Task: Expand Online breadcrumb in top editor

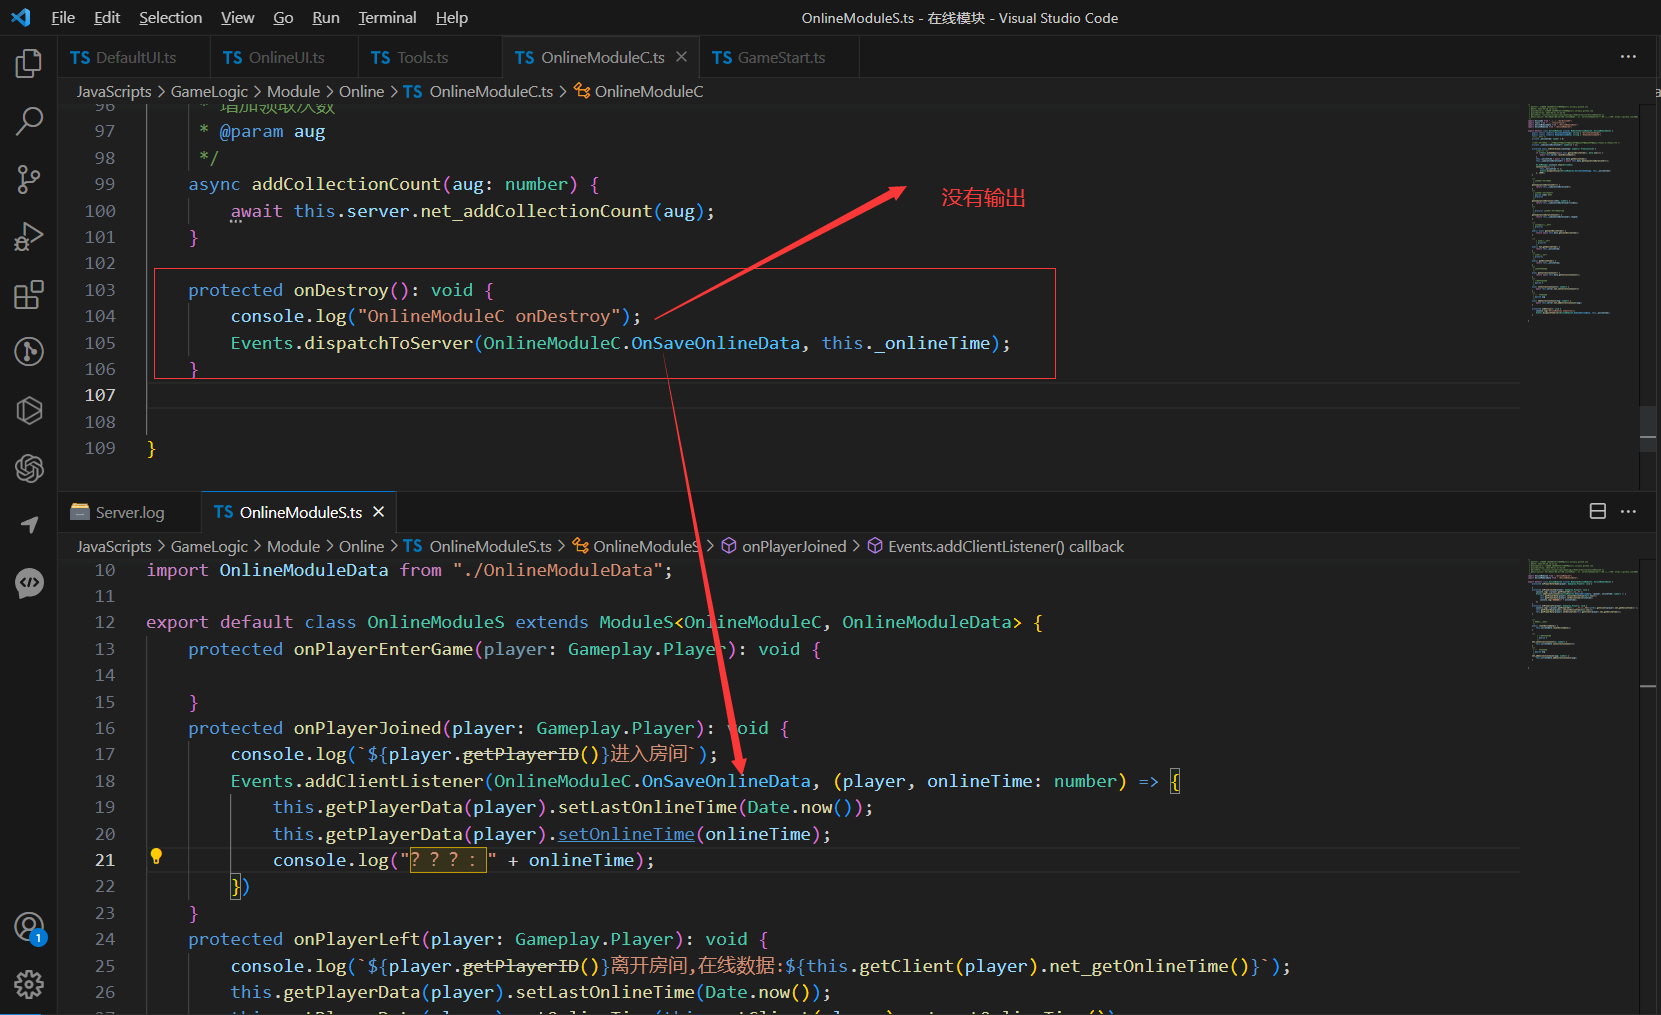Action: [x=361, y=91]
